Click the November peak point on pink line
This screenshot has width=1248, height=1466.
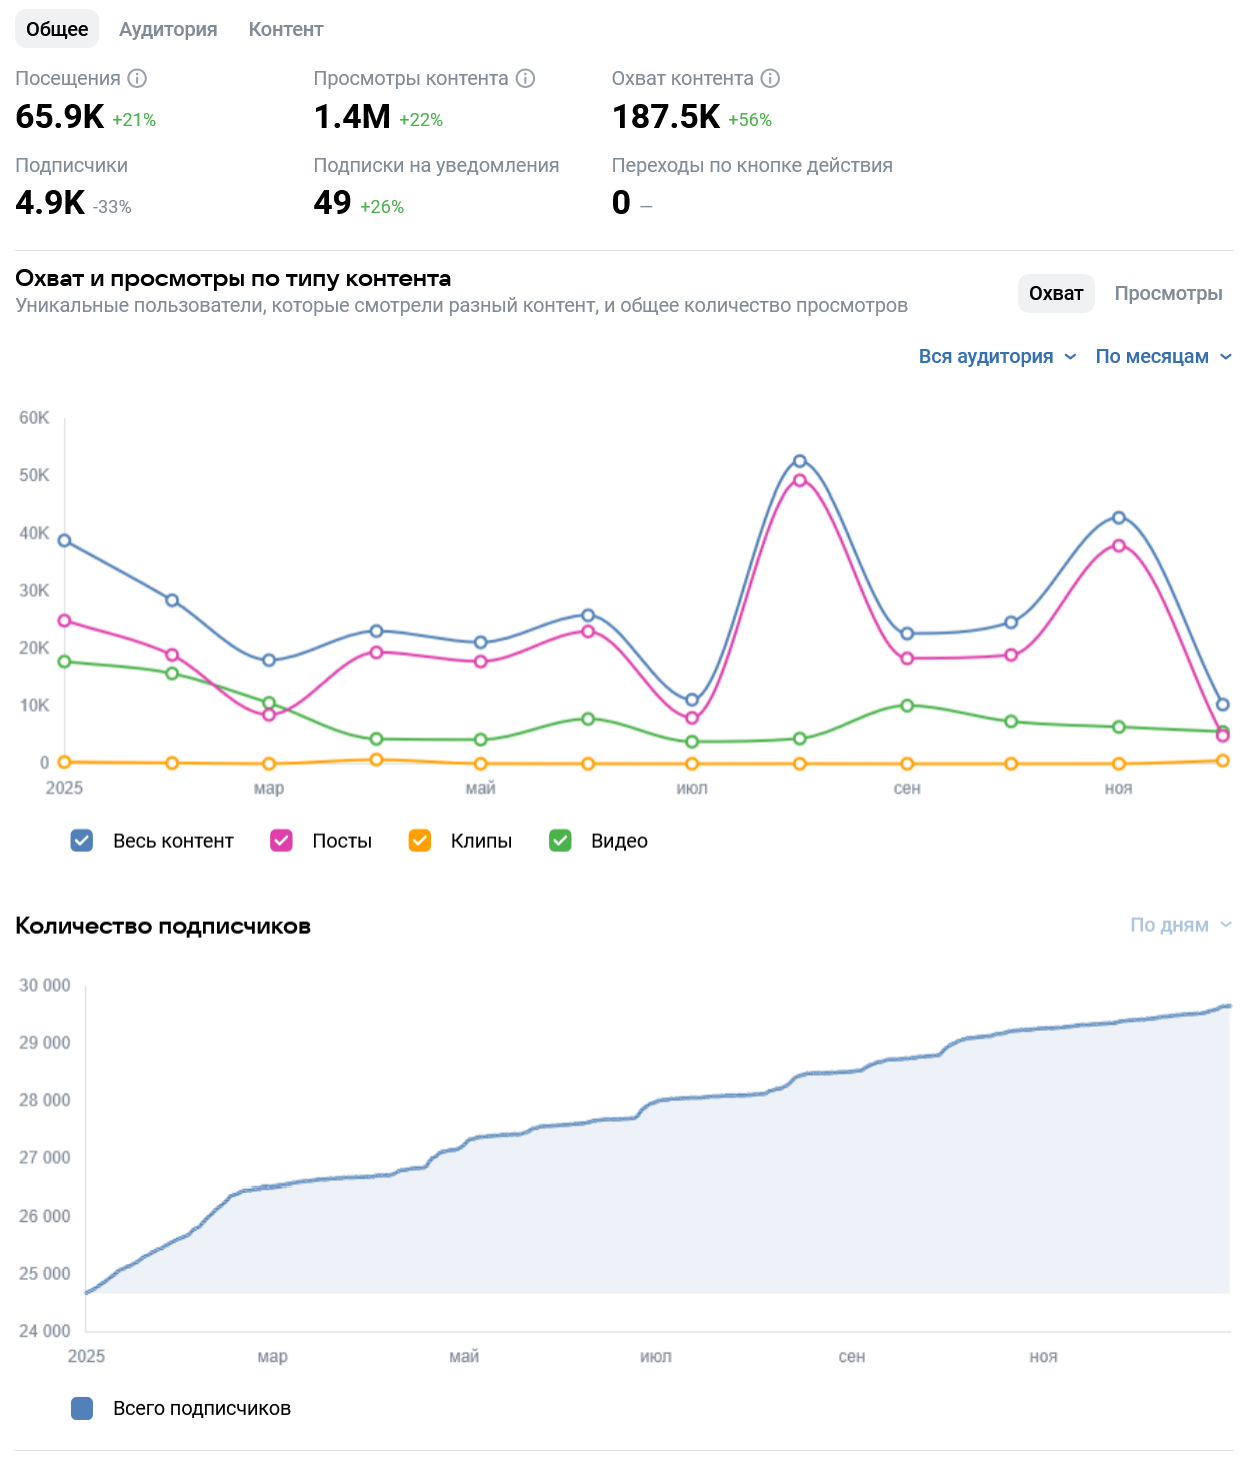(1119, 546)
